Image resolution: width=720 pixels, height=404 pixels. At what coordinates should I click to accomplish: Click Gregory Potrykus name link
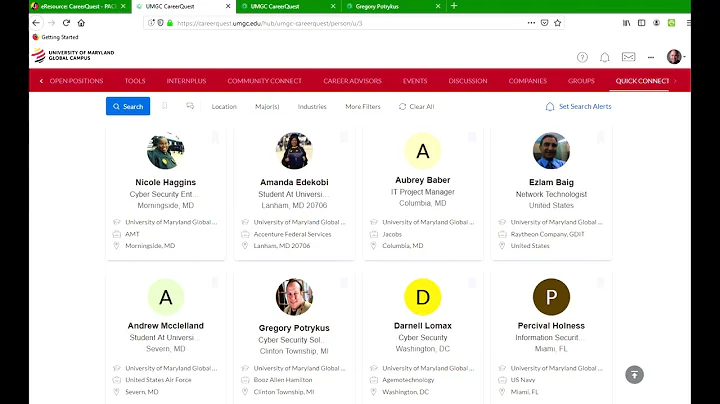[294, 328]
